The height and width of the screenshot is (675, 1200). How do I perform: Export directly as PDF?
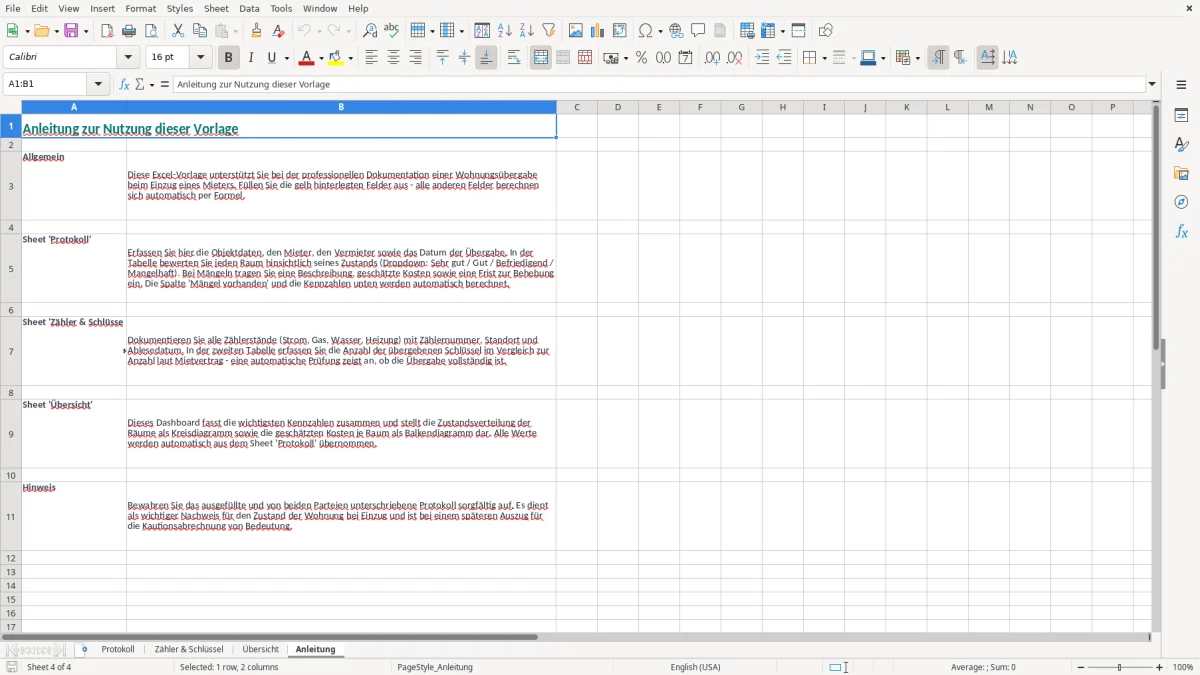point(107,31)
